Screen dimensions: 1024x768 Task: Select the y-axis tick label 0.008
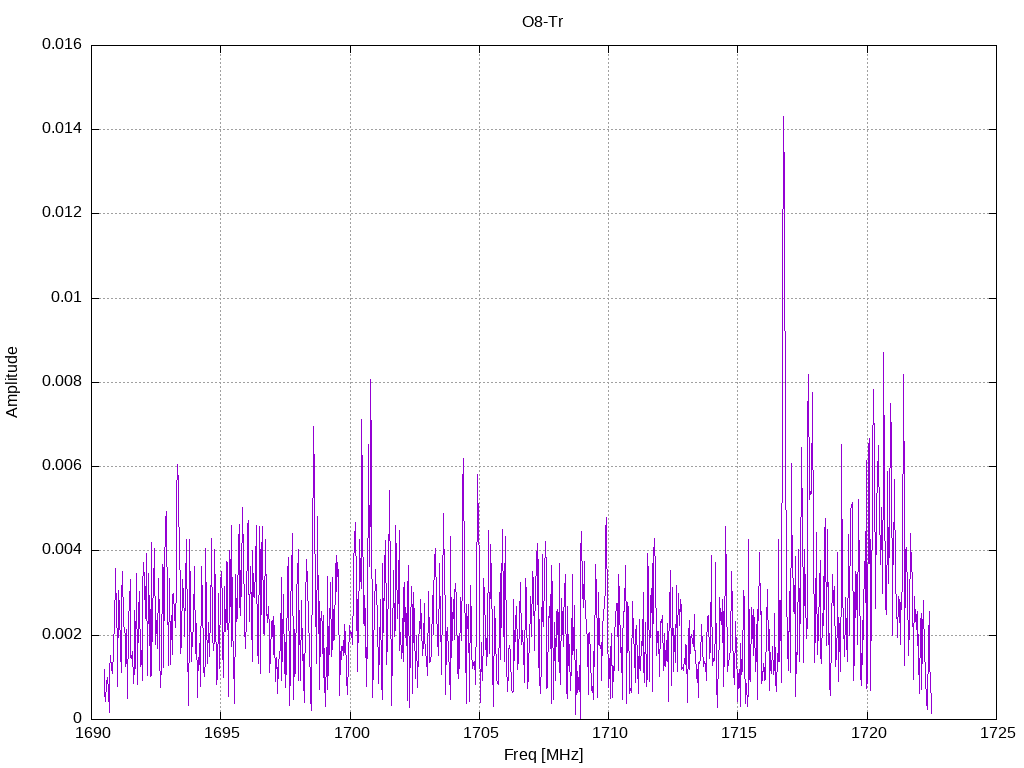(x=61, y=382)
